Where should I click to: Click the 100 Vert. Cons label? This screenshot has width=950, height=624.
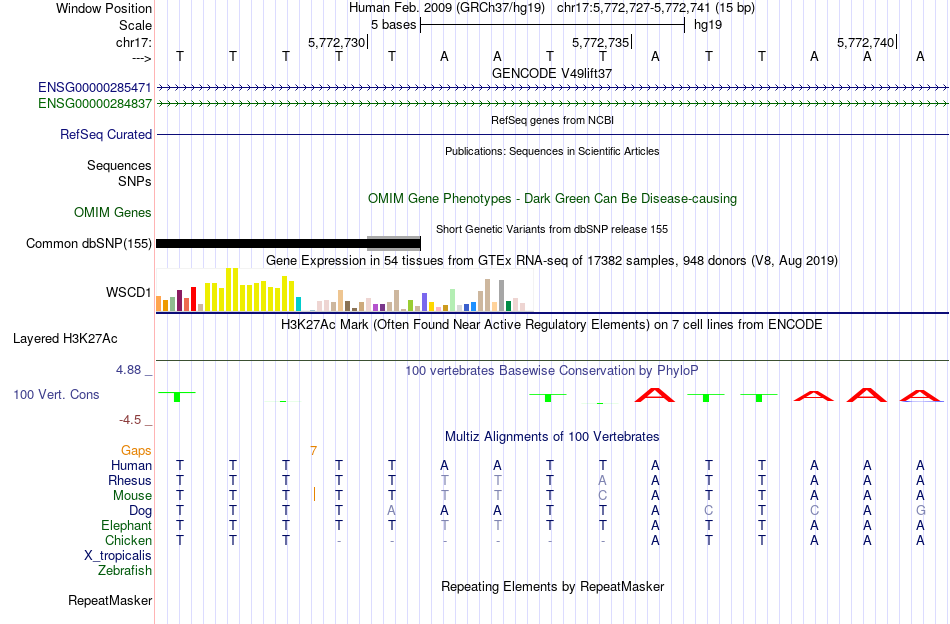click(x=56, y=394)
